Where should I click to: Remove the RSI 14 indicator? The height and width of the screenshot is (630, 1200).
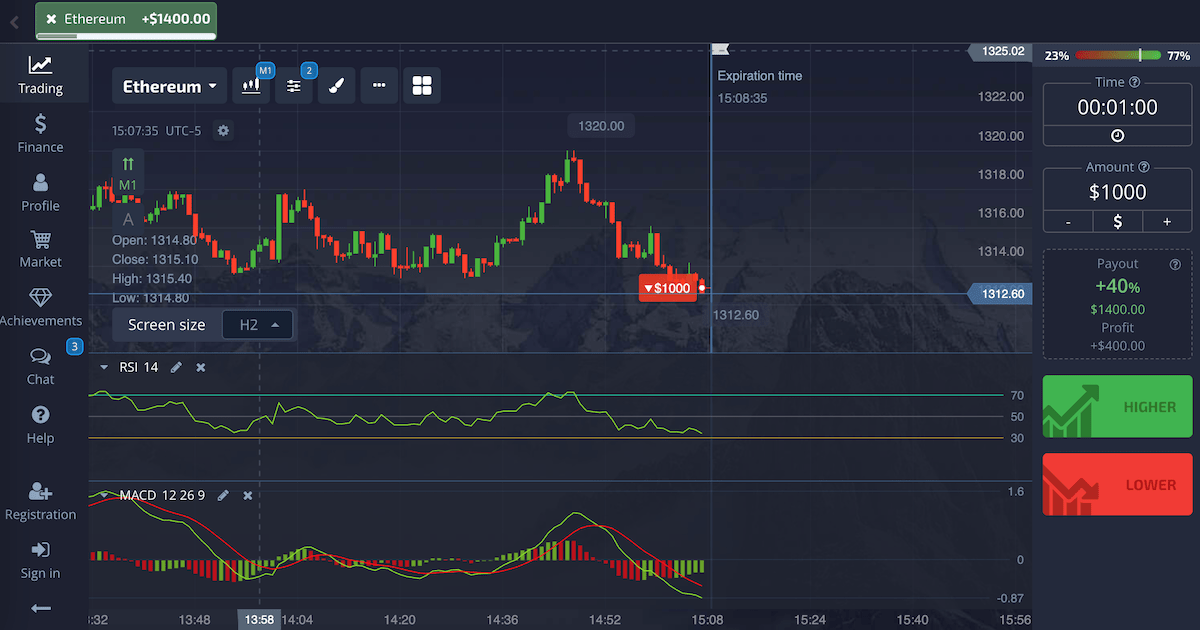(x=201, y=367)
